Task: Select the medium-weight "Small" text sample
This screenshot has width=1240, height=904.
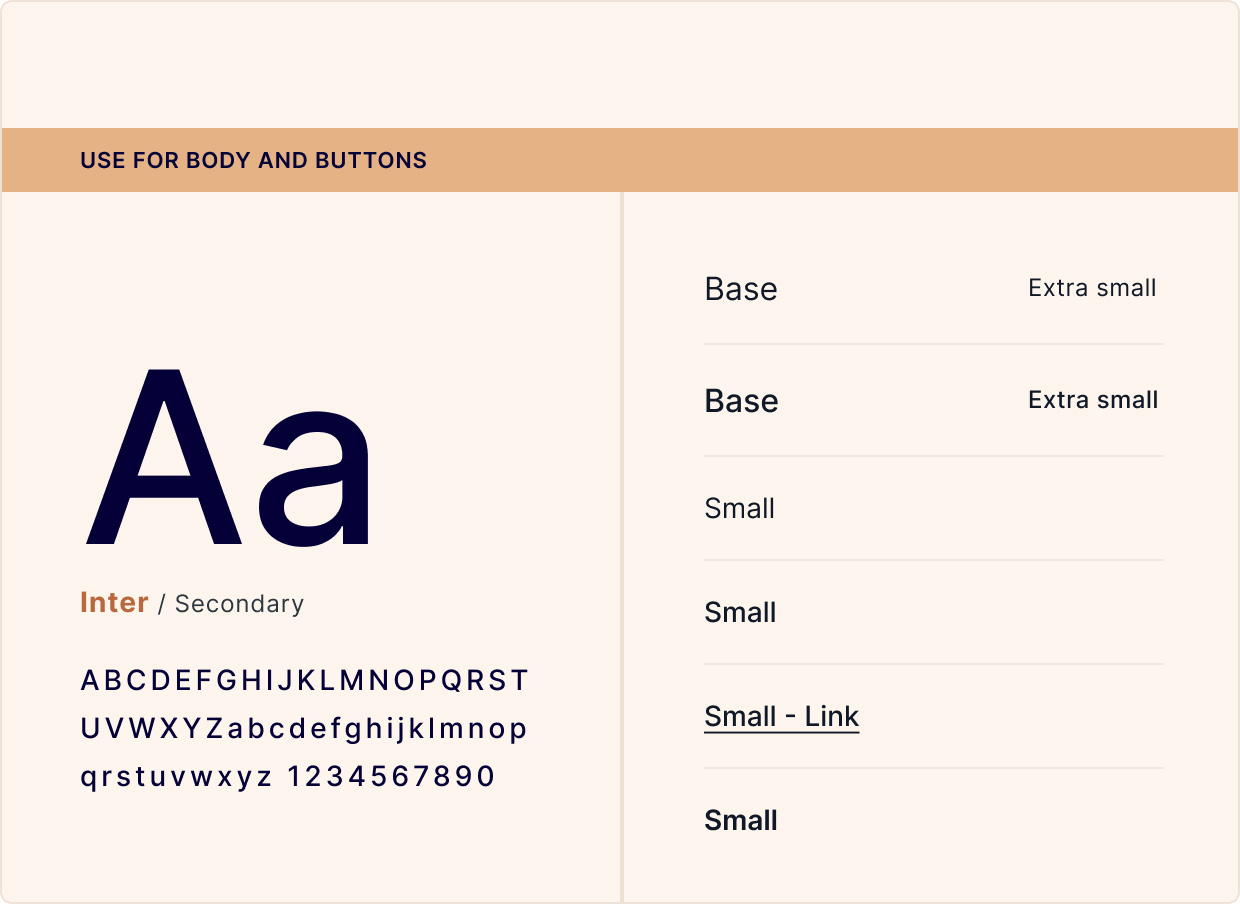Action: click(x=740, y=613)
